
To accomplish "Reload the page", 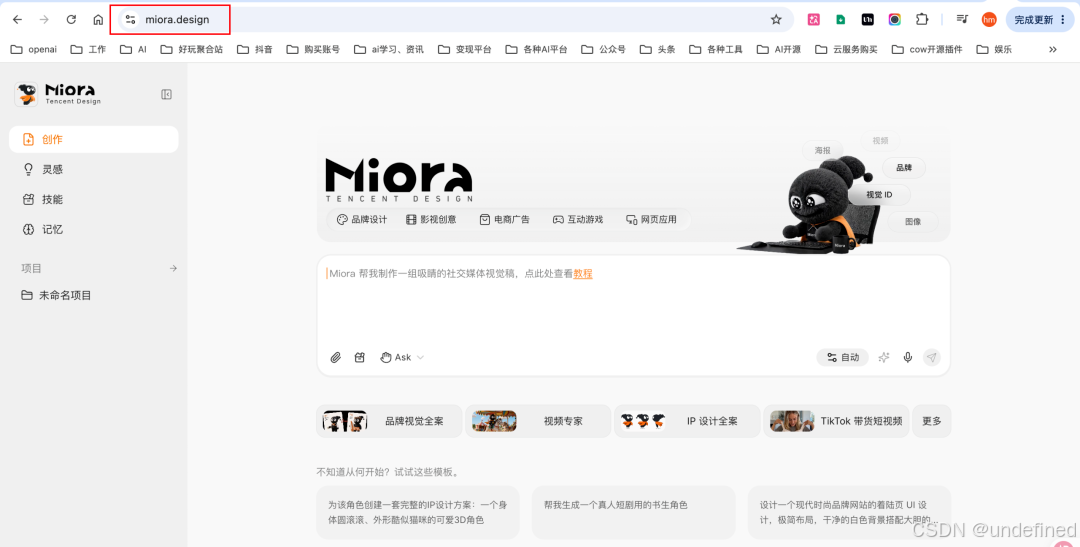I will (x=71, y=19).
